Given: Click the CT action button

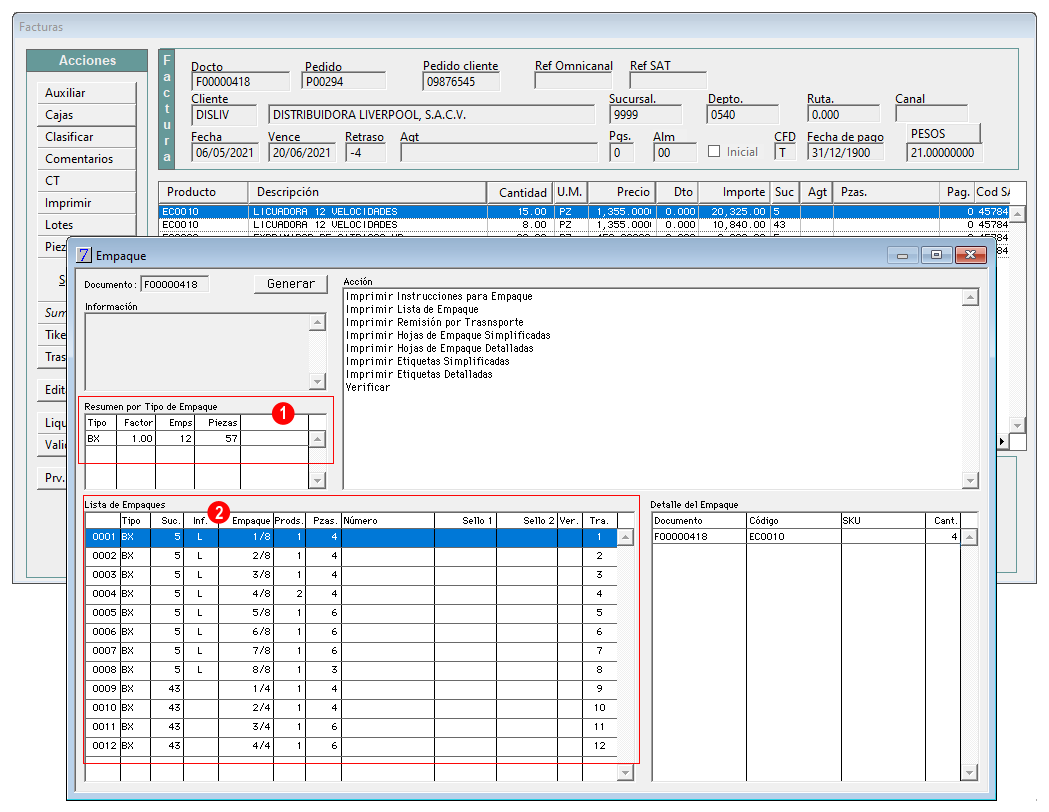Looking at the screenshot, I should click(x=87, y=181).
